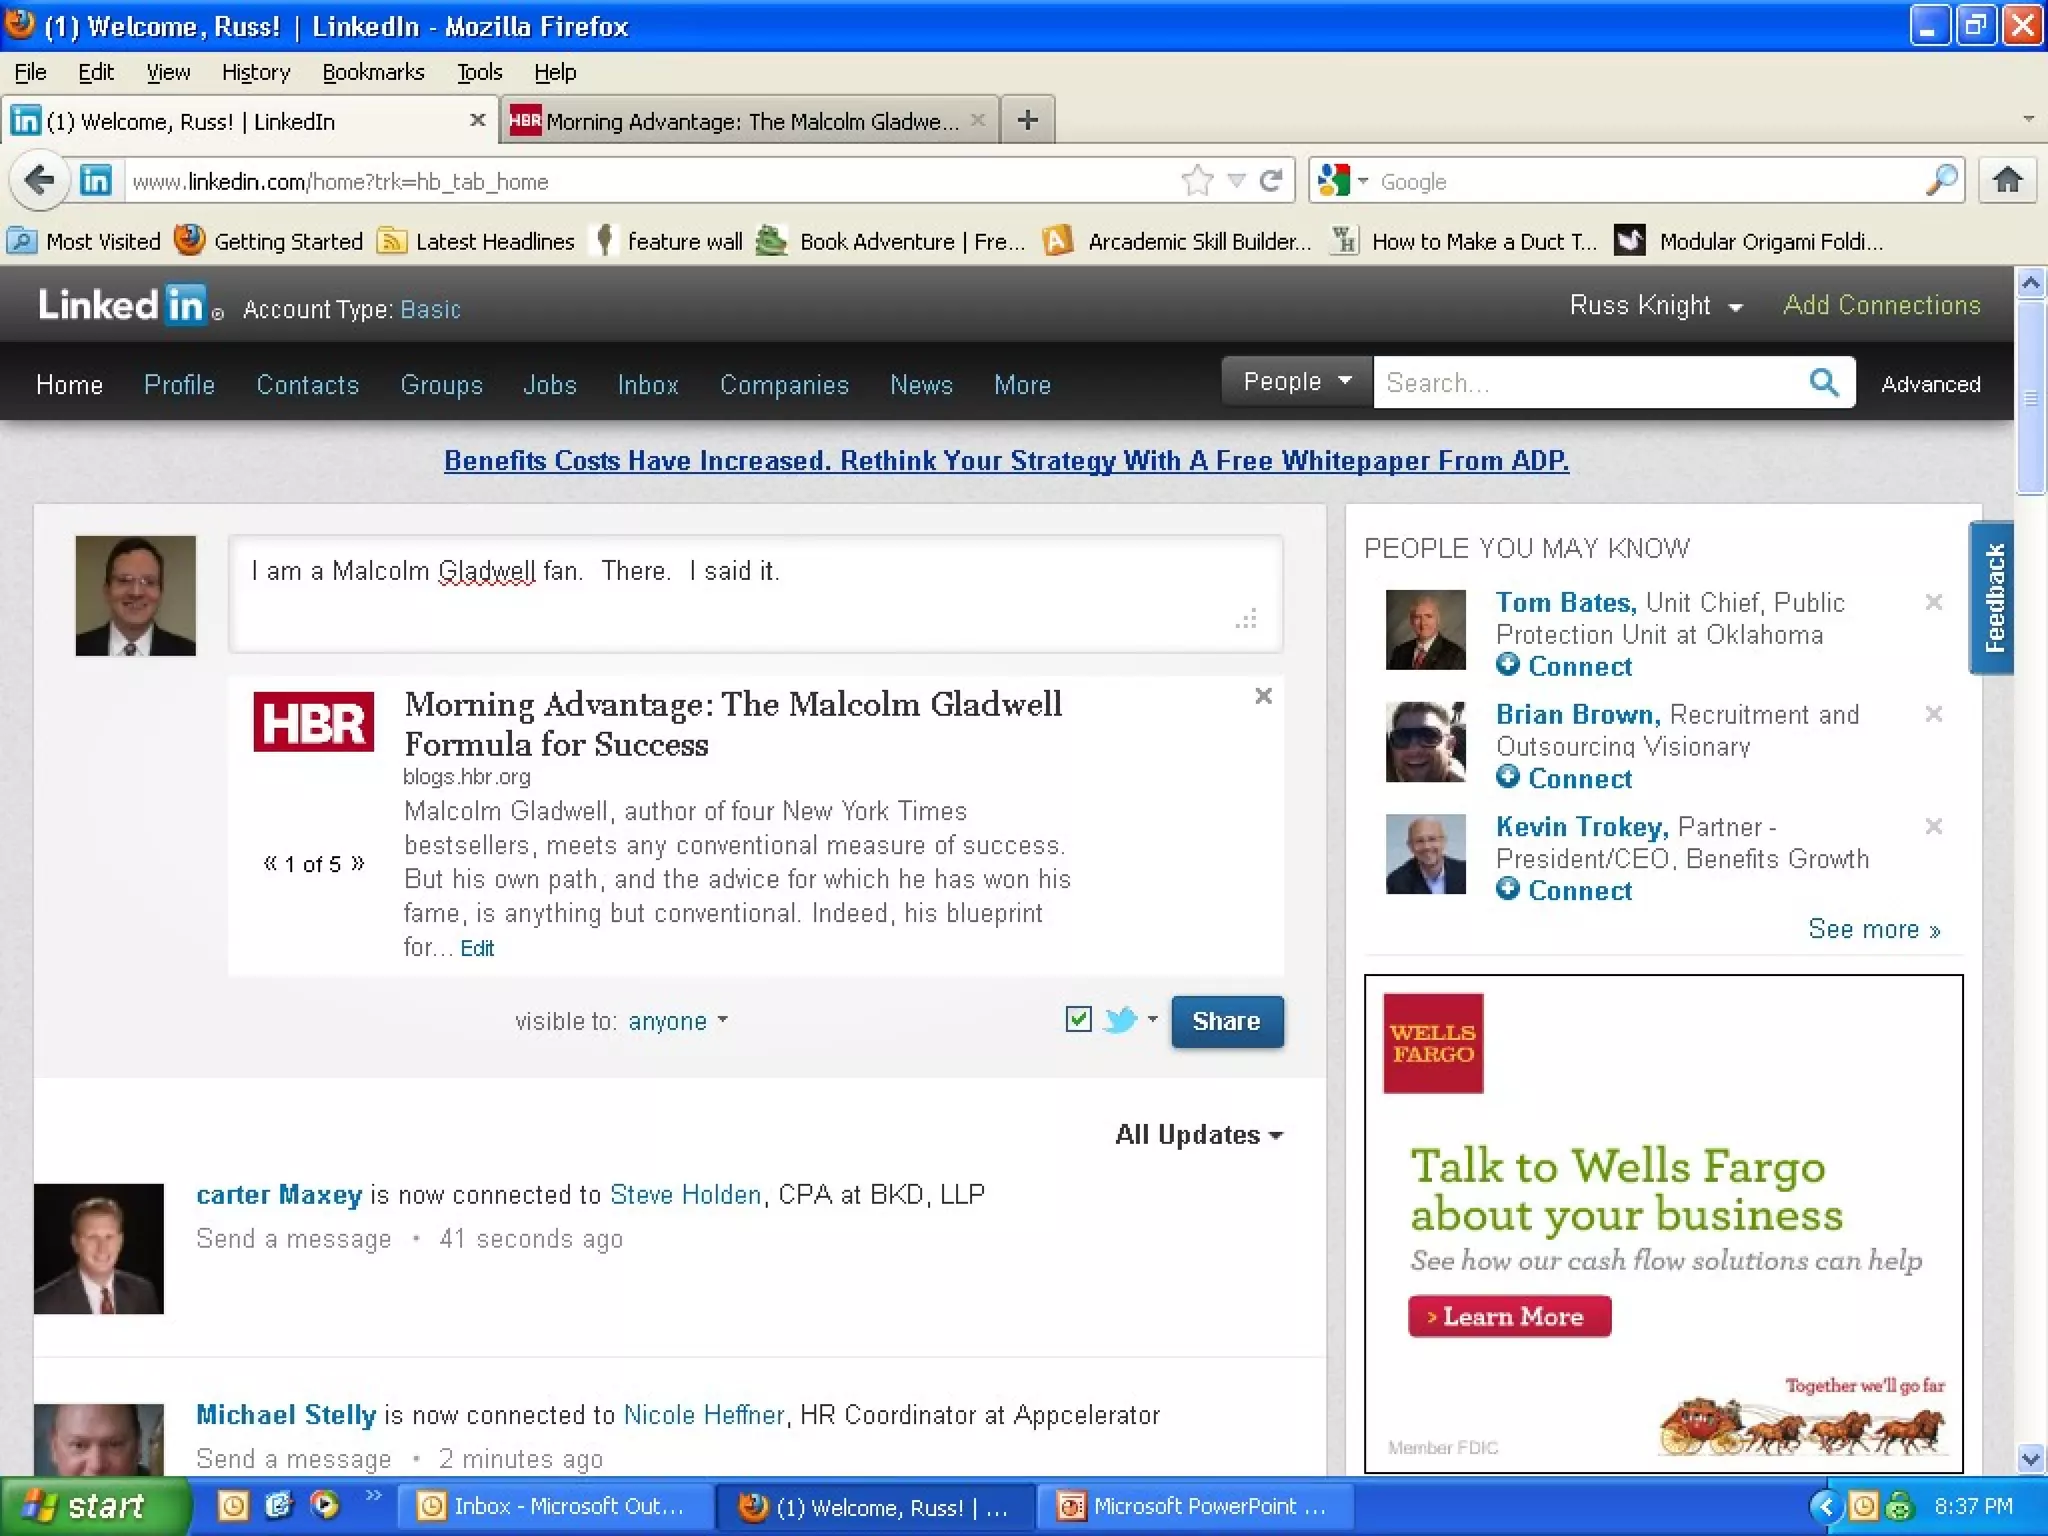Click the plus icon to connect with Brian Brown

click(x=1507, y=777)
